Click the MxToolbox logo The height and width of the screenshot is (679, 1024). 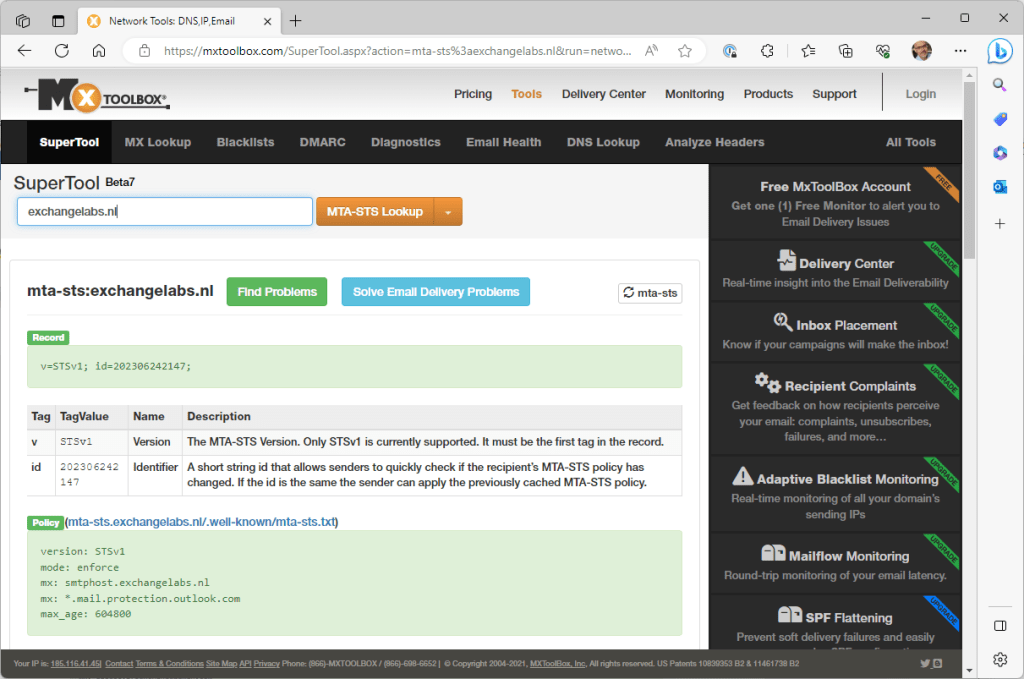pos(96,95)
